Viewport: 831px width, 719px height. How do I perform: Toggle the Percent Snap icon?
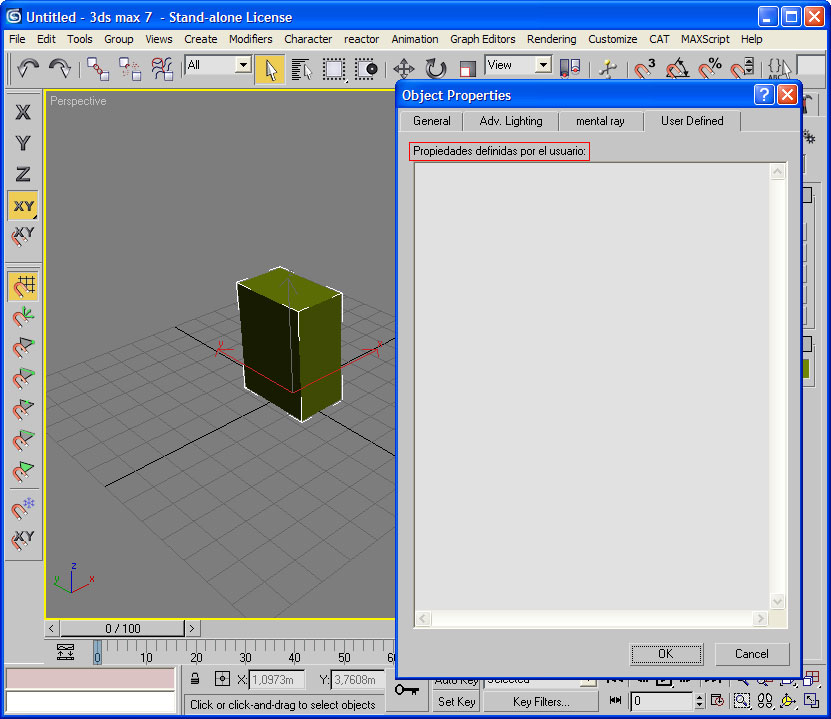709,69
